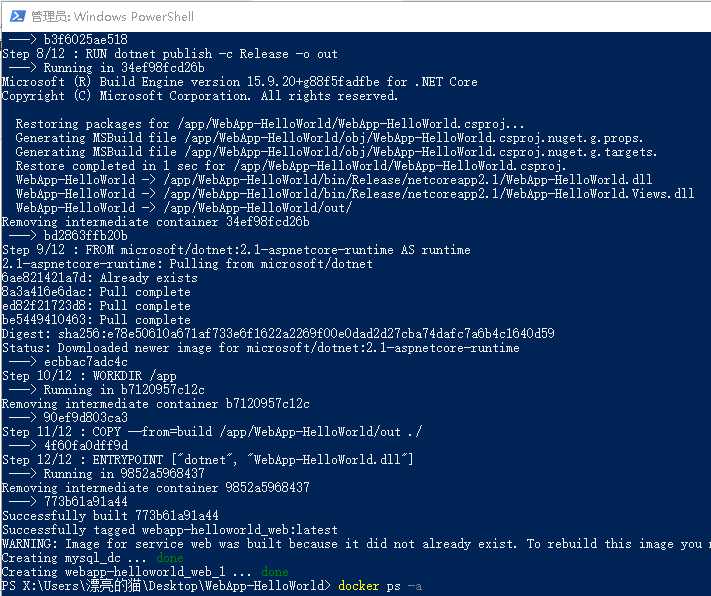Click the green 'done' after mysql_dc
The image size is (711, 596).
coord(170,558)
